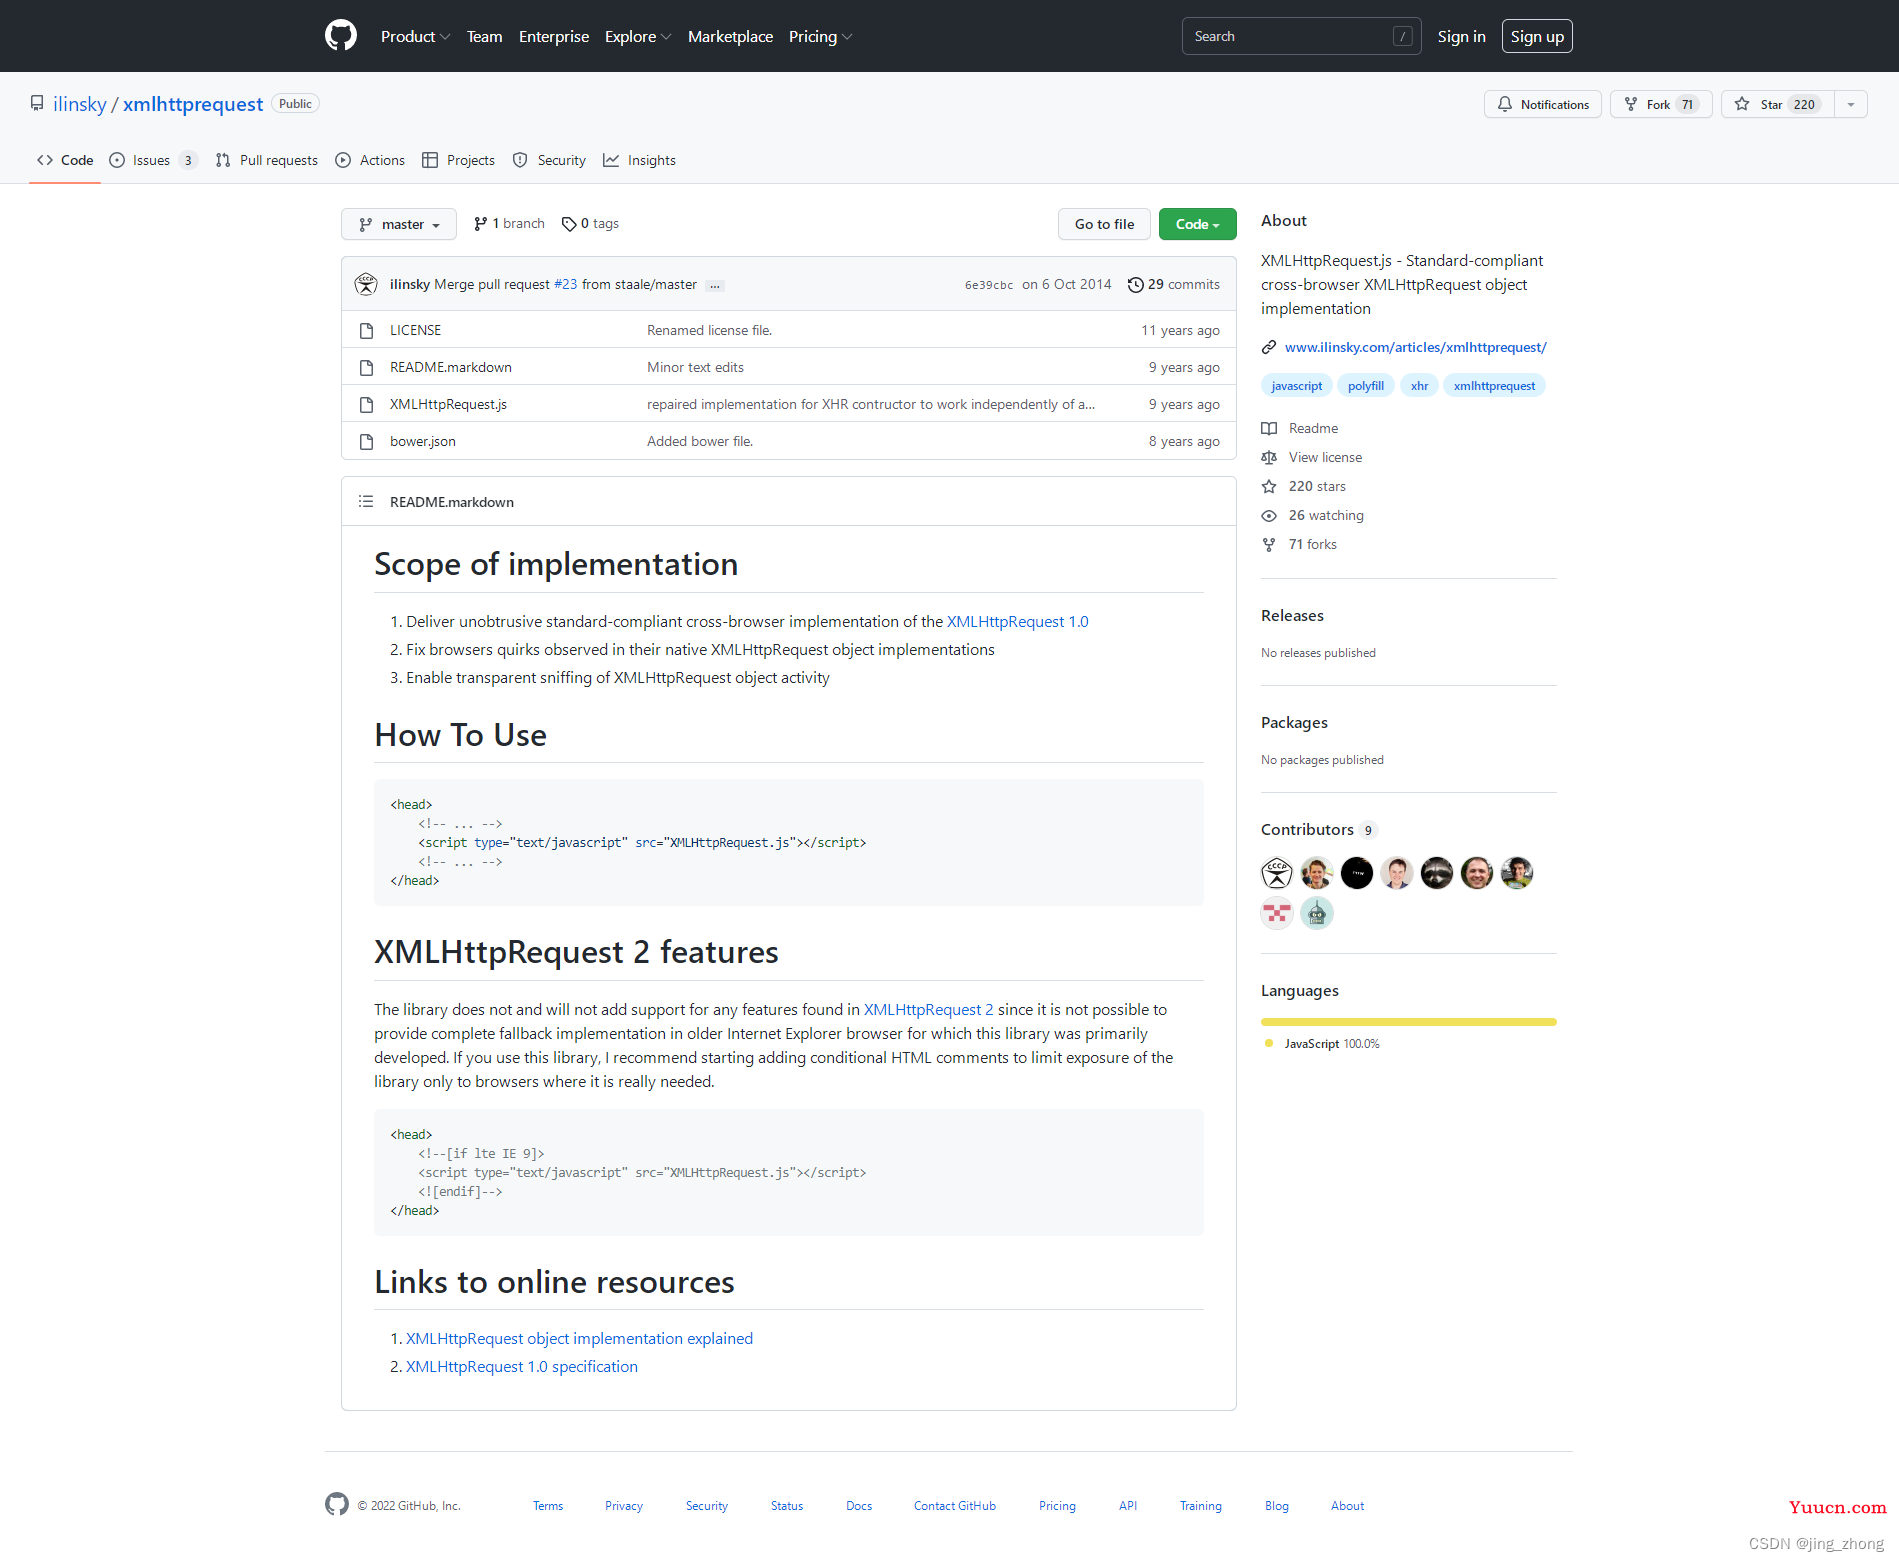
Task: Select the polyfill topic tag
Action: (x=1365, y=386)
